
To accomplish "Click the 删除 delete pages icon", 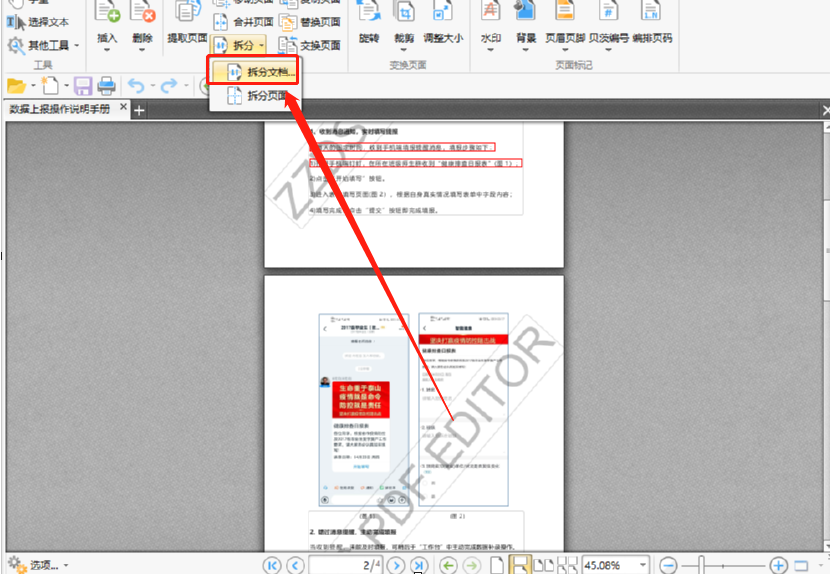I will click(x=142, y=13).
